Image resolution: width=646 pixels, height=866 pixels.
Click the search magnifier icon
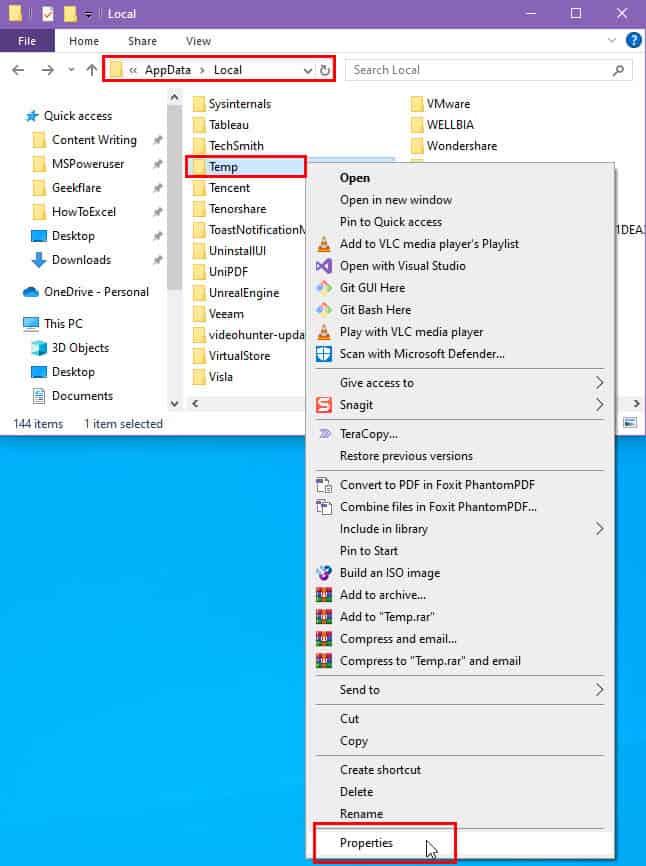click(618, 70)
